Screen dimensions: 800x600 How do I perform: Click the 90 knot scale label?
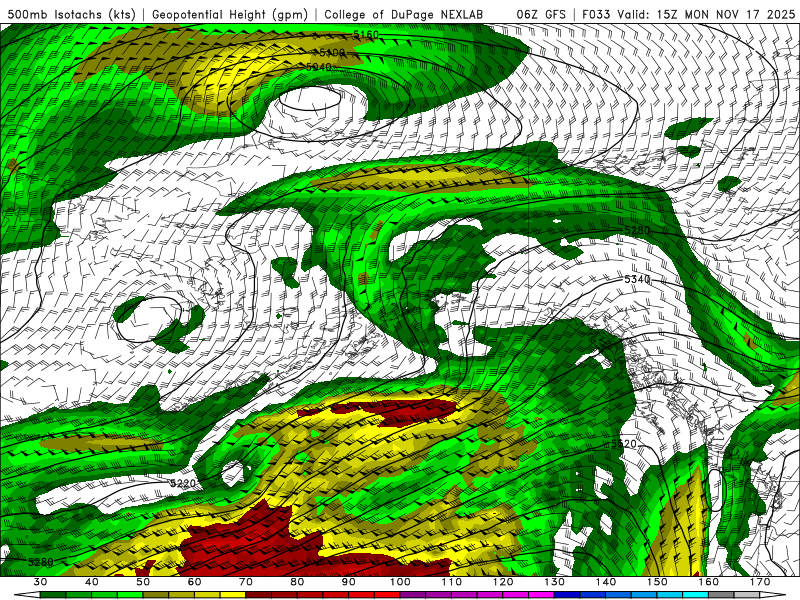tap(349, 582)
